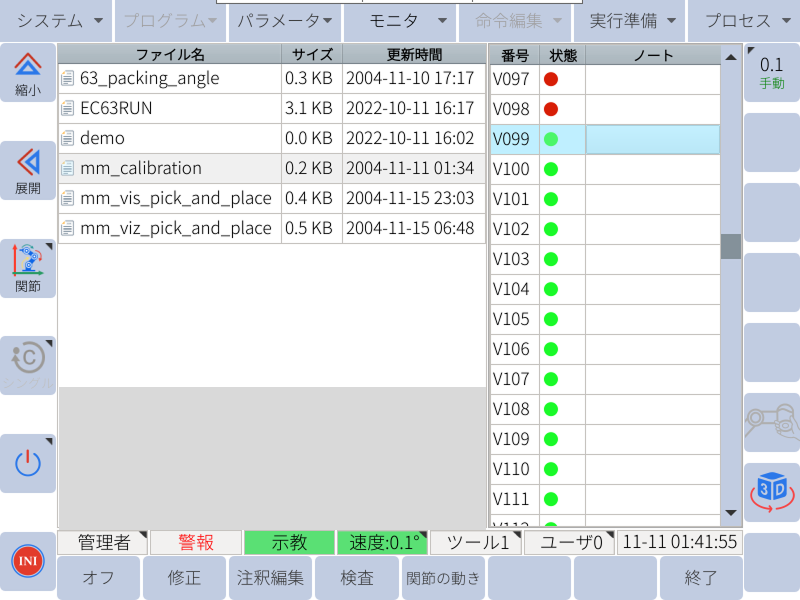Screen dimensions: 800x600
Task: Open the パラメータ dropdown menu
Action: 285,20
